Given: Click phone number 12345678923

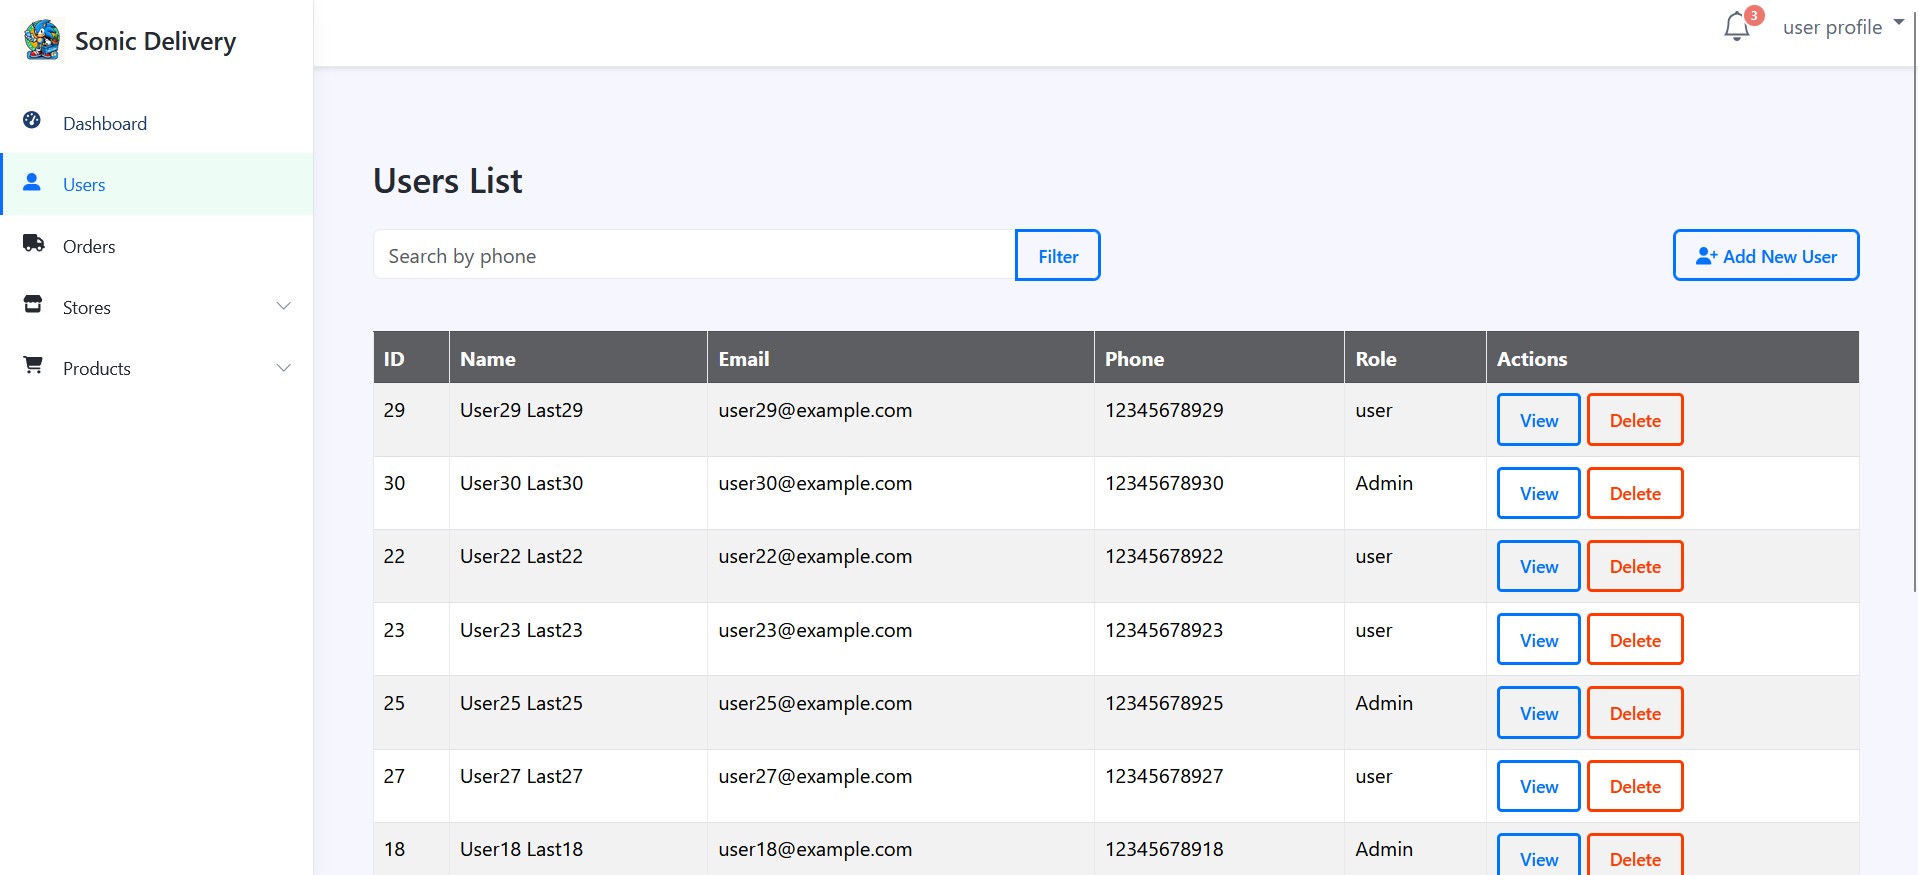Looking at the screenshot, I should tap(1164, 630).
